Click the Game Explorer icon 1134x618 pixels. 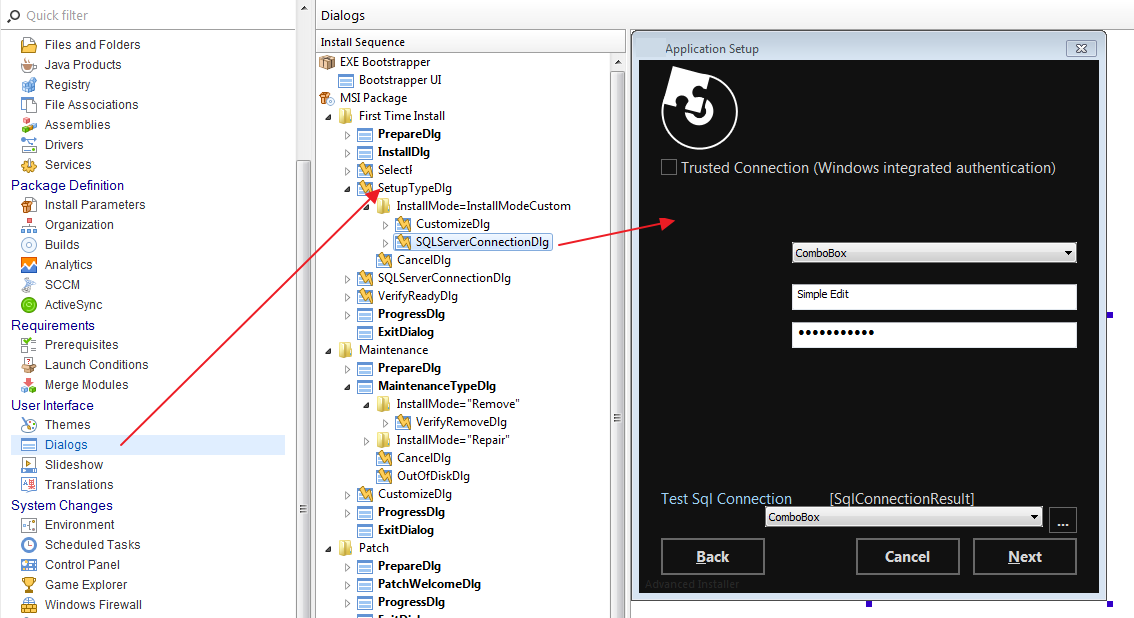[28, 585]
